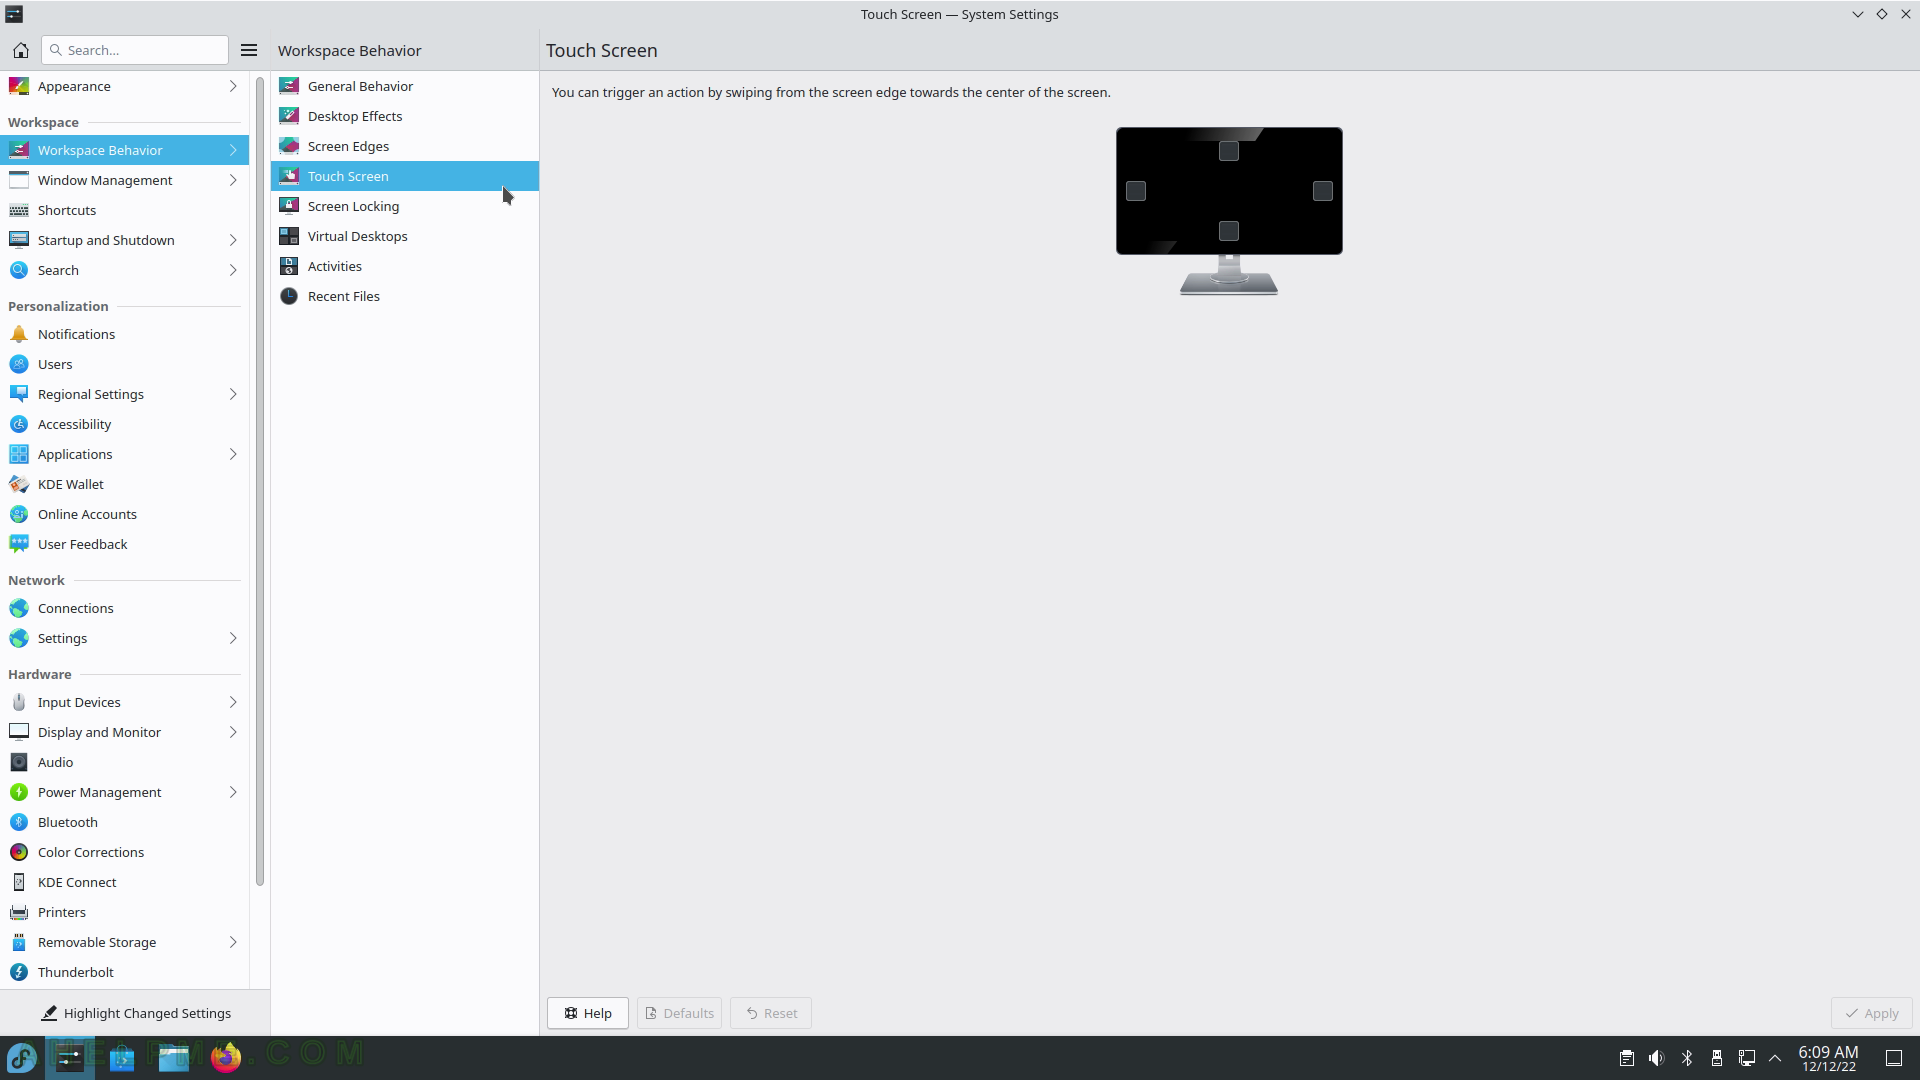Focus the Search settings field
The height and width of the screenshot is (1080, 1920).
pyautogui.click(x=135, y=50)
